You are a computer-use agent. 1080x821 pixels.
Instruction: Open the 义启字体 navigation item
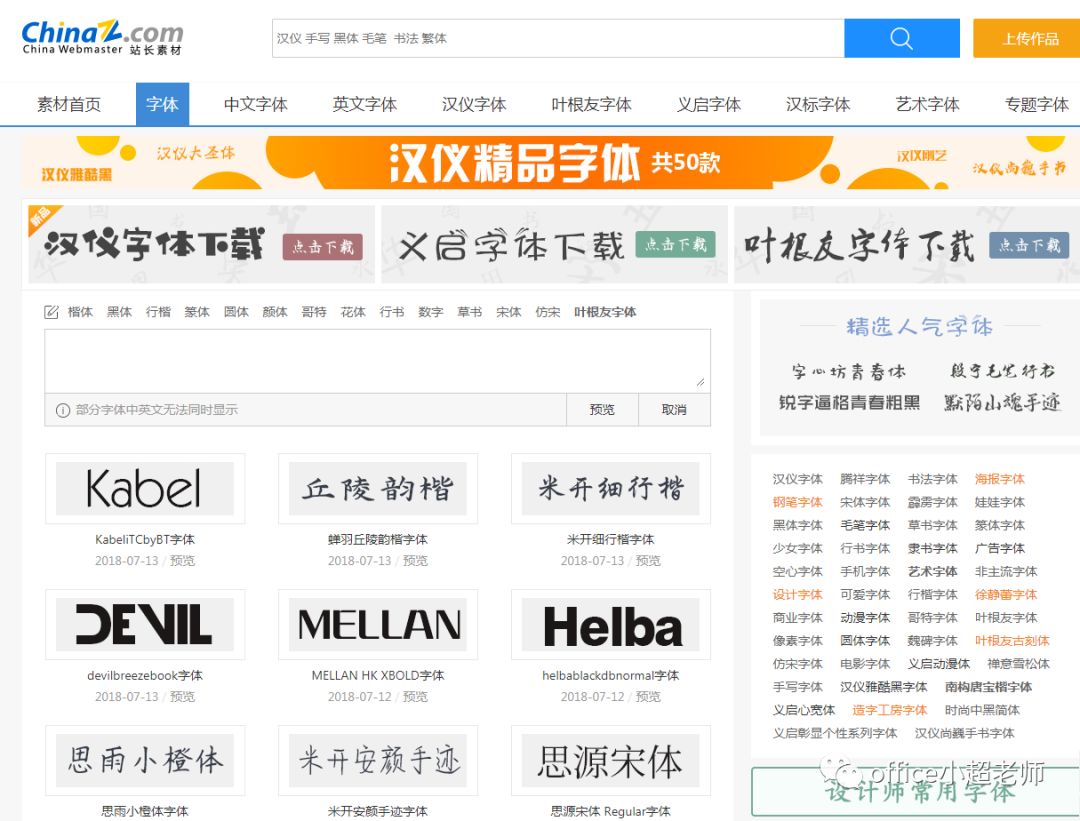(x=708, y=104)
